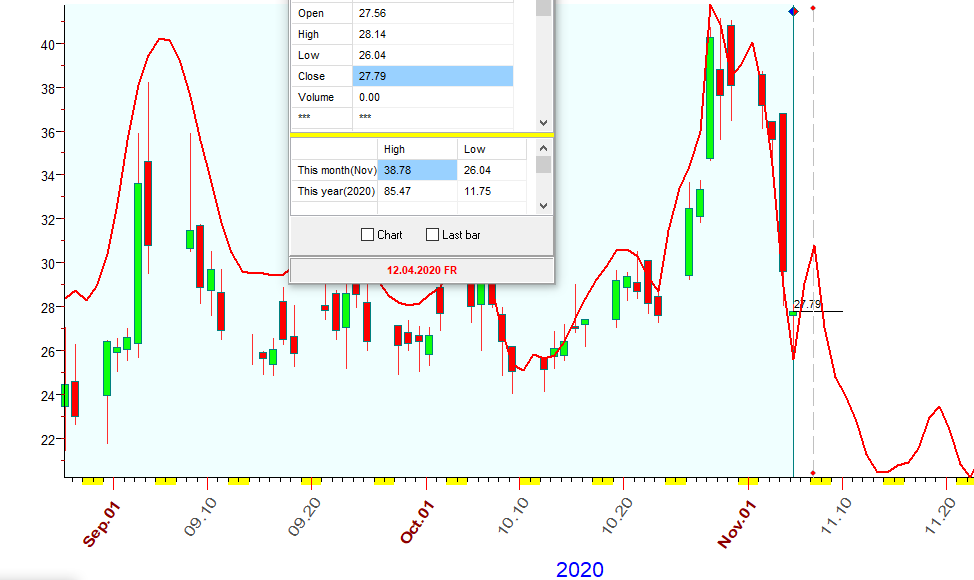Select the Low value 26.04 in price table
The image size is (974, 580).
[433, 55]
